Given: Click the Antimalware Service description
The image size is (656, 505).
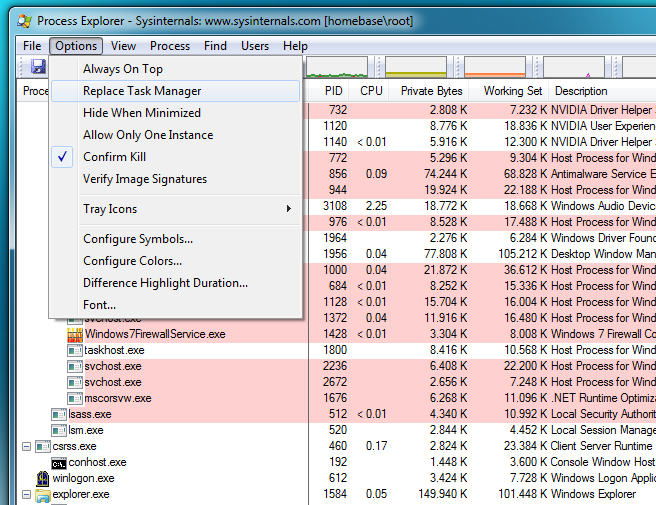Looking at the screenshot, I should [x=603, y=174].
